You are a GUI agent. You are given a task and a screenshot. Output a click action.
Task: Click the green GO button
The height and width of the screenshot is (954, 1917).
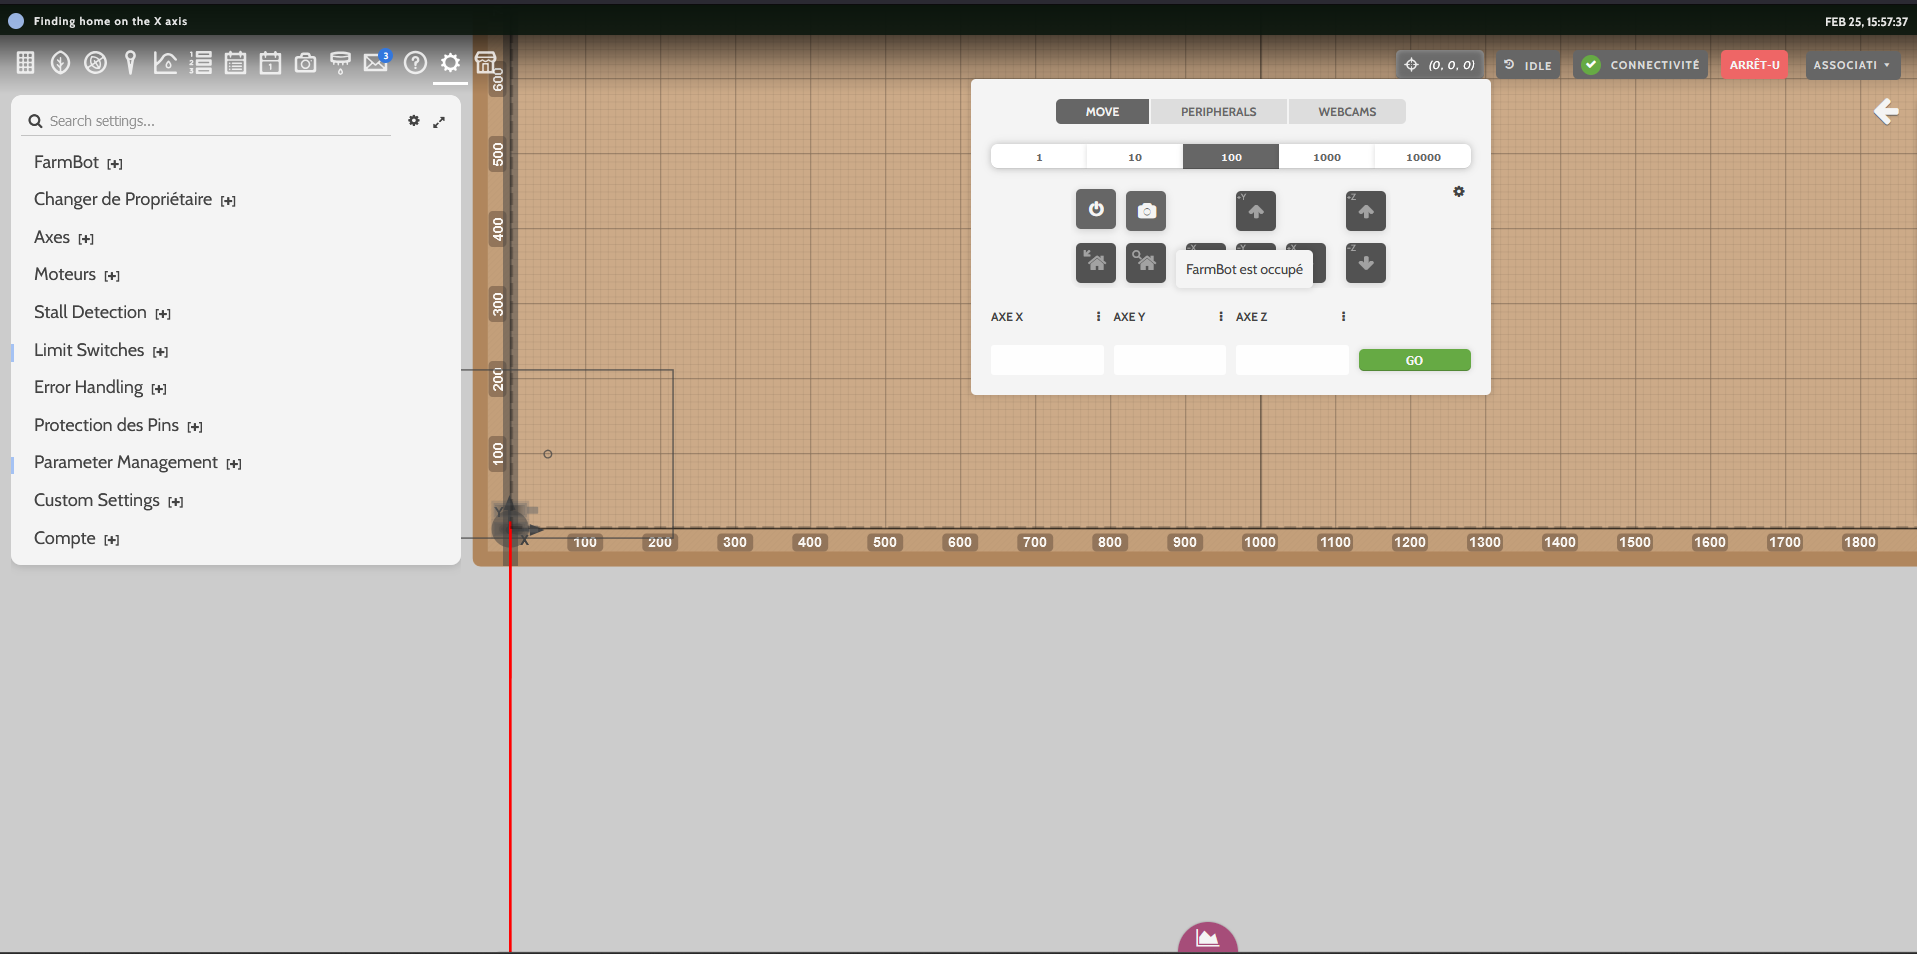1414,360
